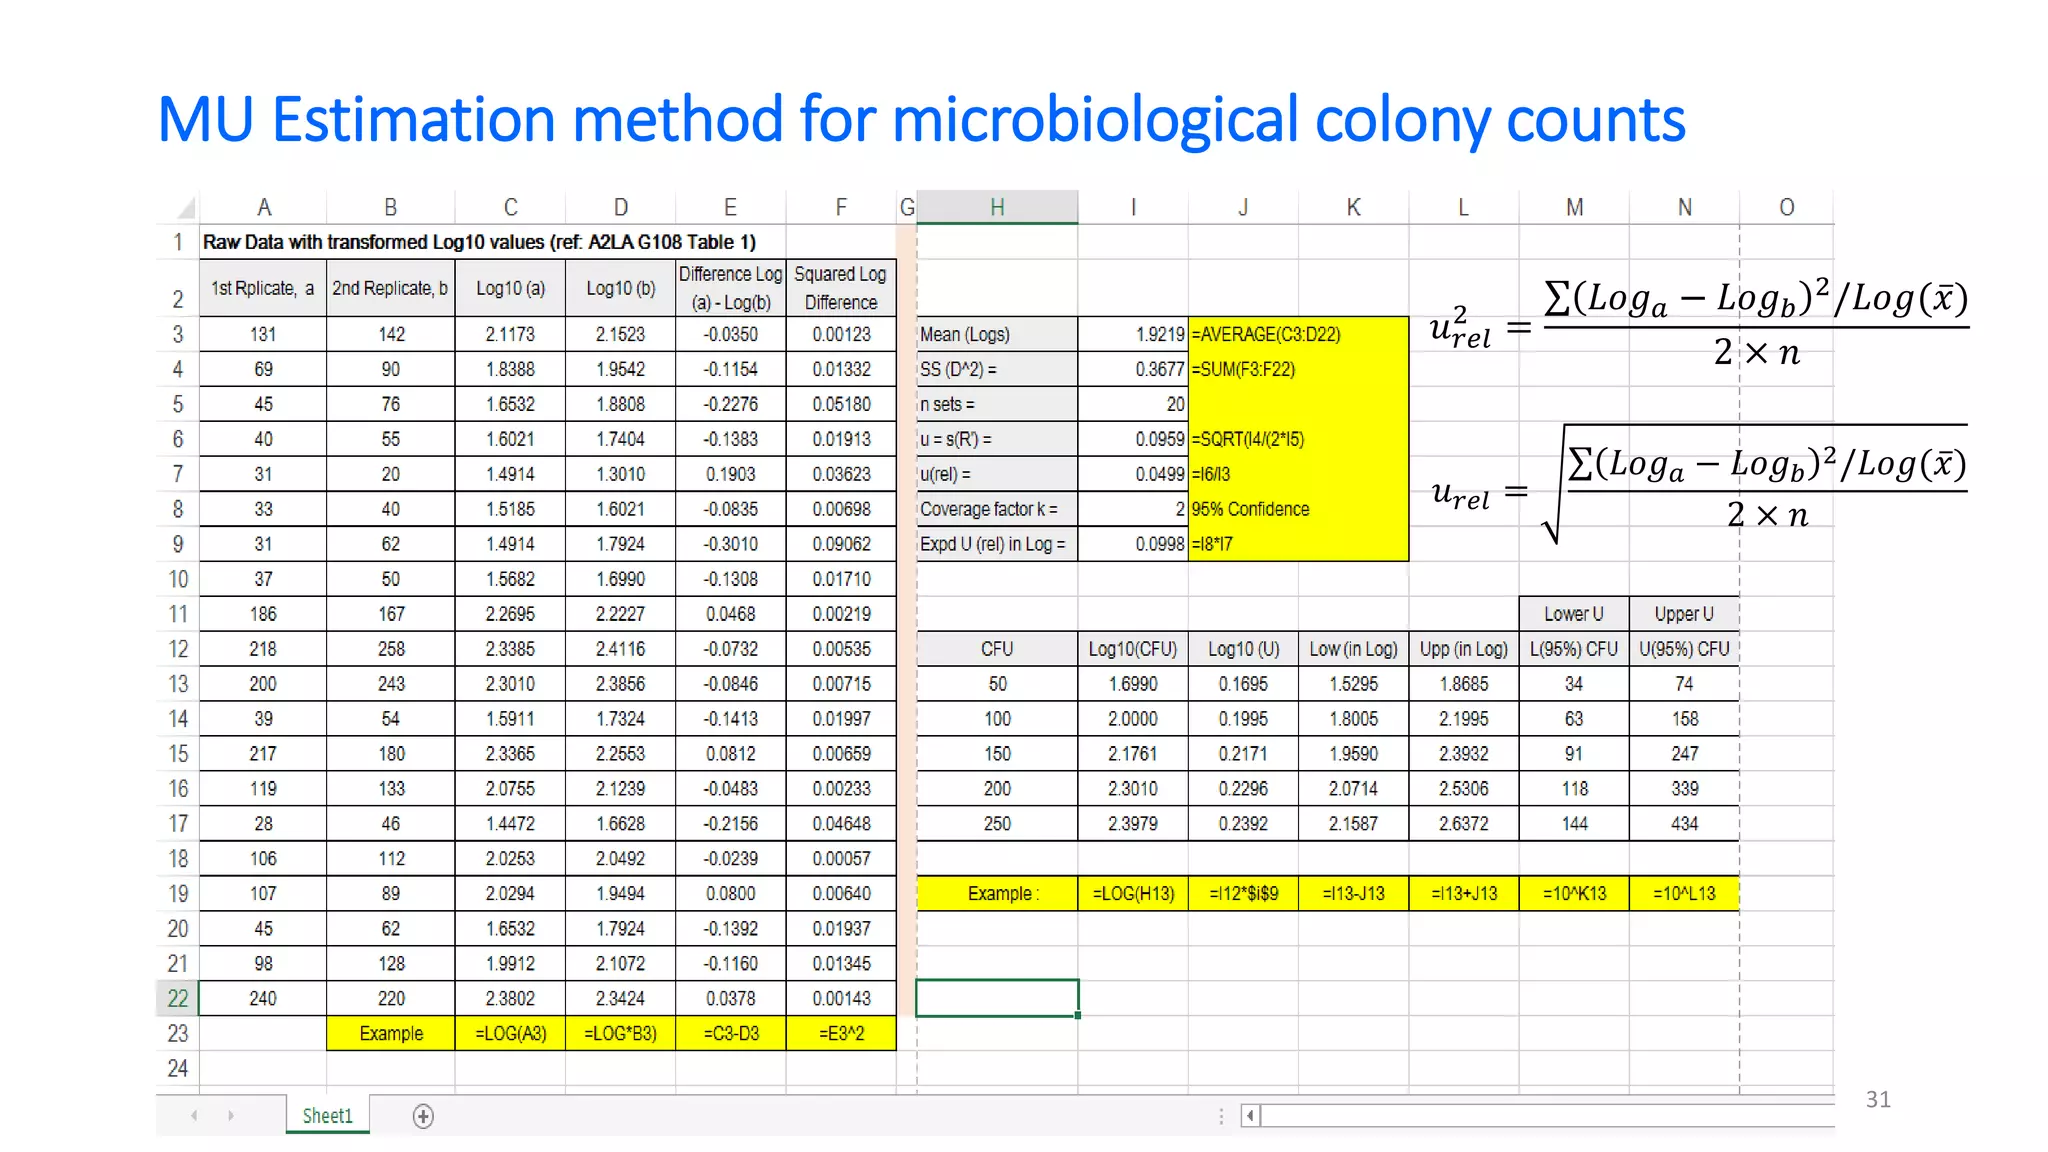
Task: Click the 'Upp (in Log)' header cell
Action: (x=1464, y=649)
